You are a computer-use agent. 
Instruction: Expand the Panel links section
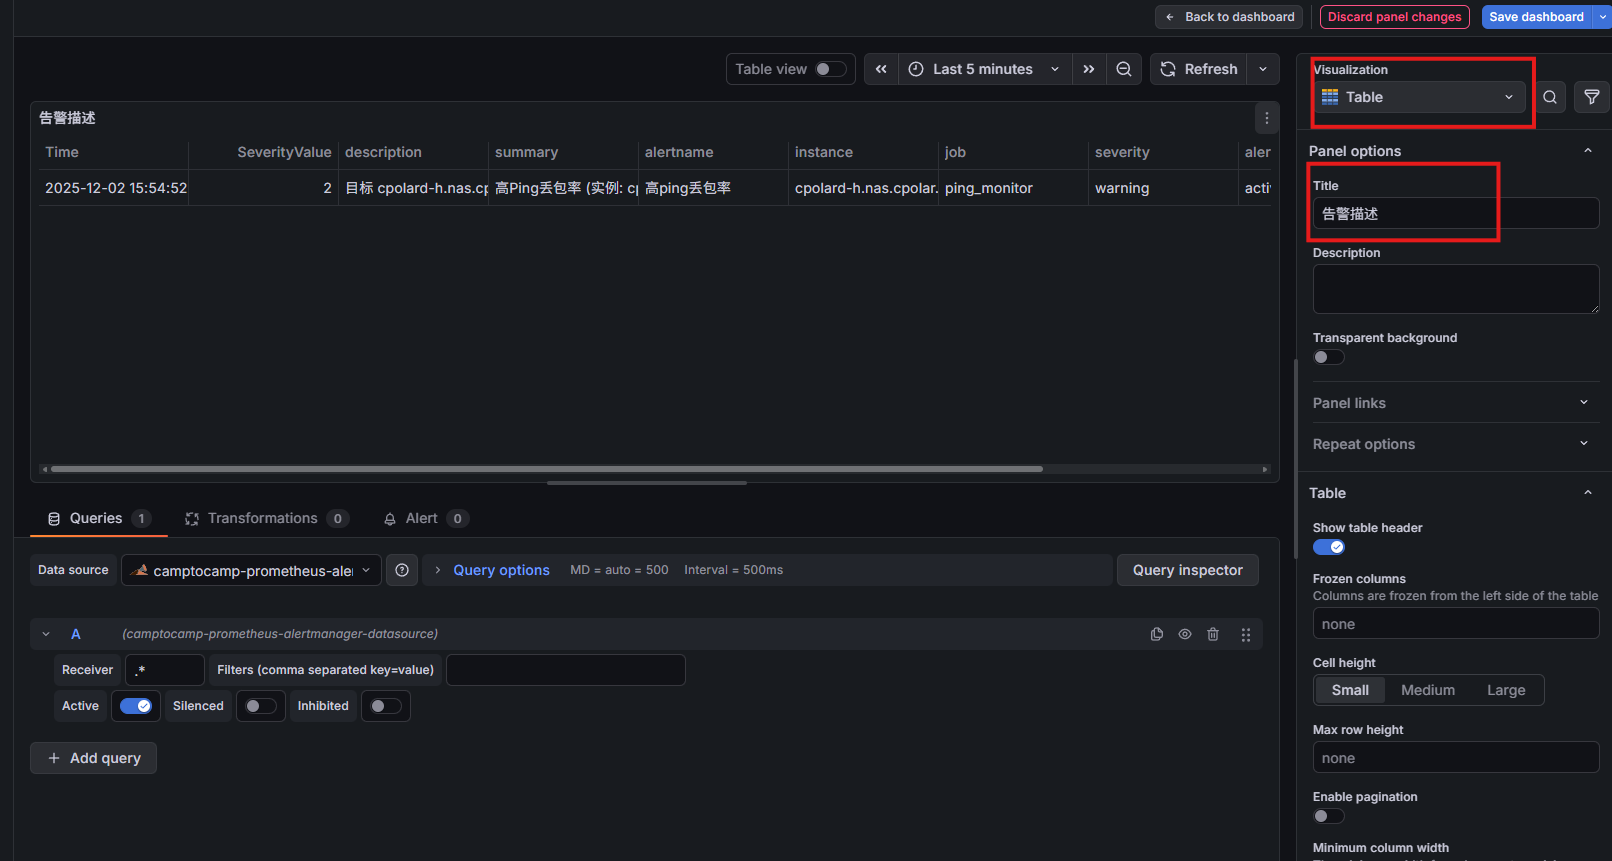coord(1450,403)
